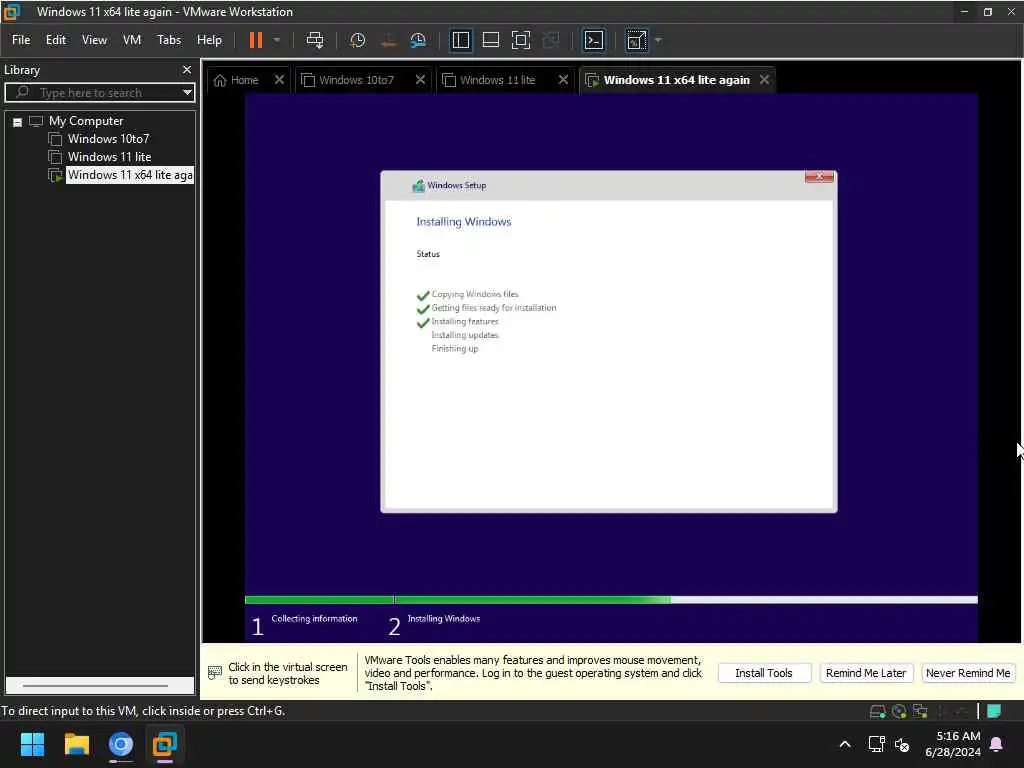Click the installation progress bar
This screenshot has width=1024, height=768.
611,600
